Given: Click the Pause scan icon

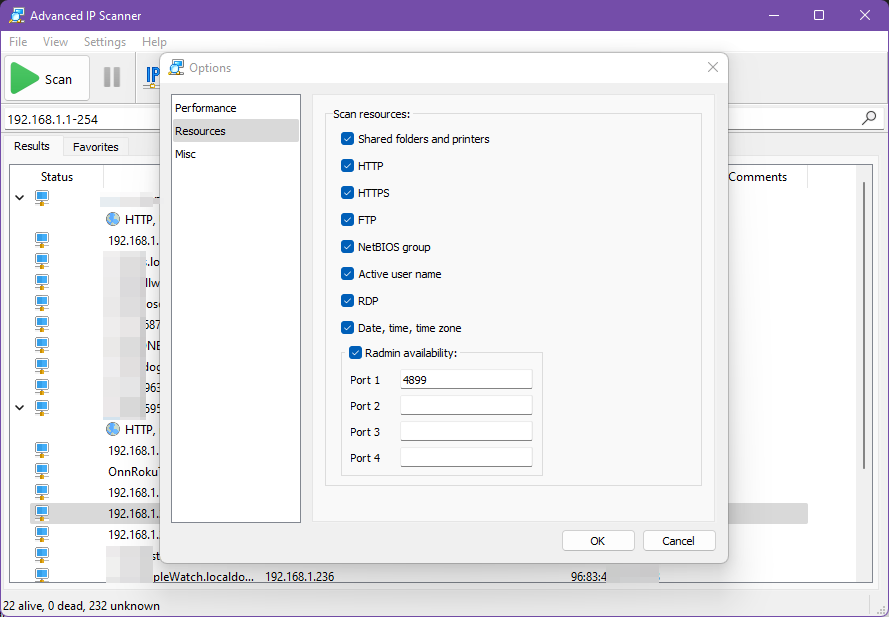Looking at the screenshot, I should coord(112,77).
